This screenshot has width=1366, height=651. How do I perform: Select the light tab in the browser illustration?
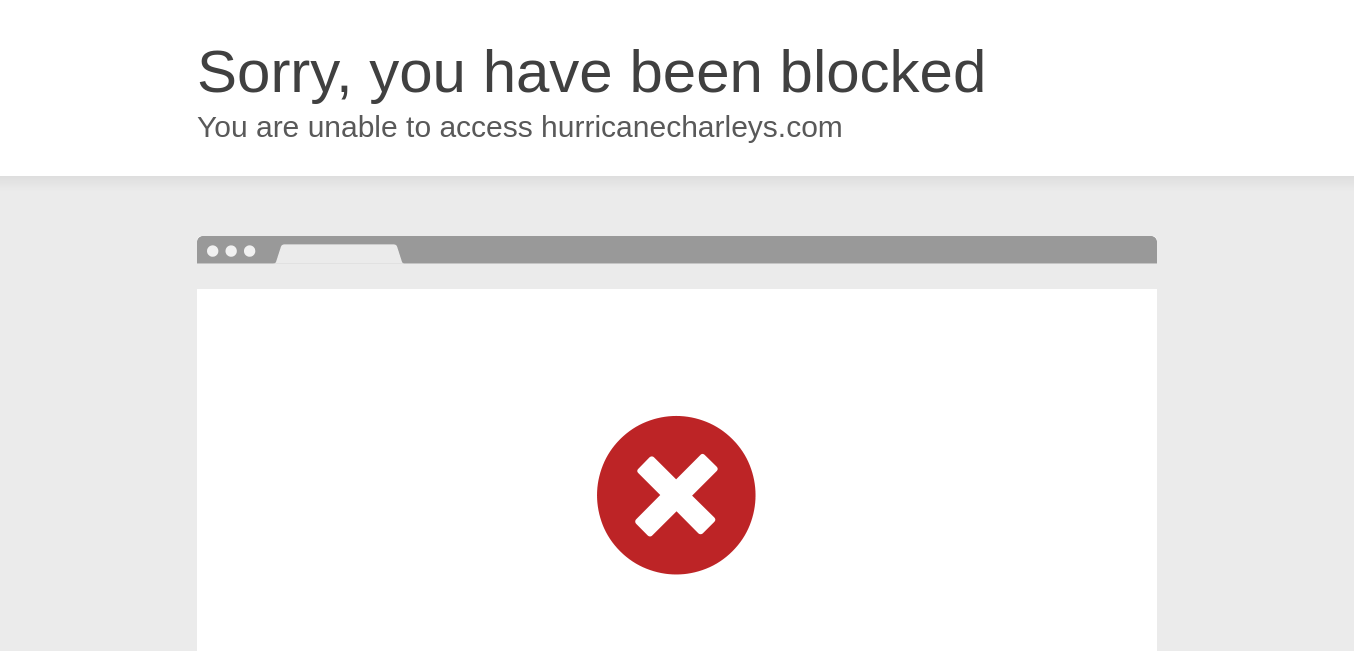pyautogui.click(x=339, y=254)
